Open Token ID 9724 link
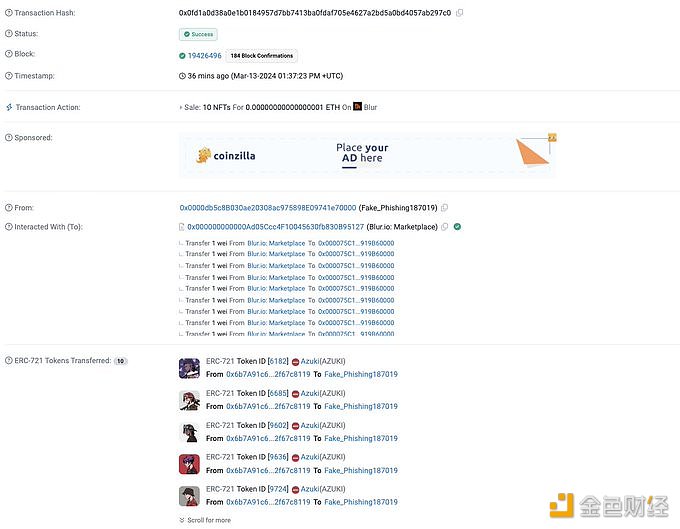680x529 pixels. pos(278,489)
